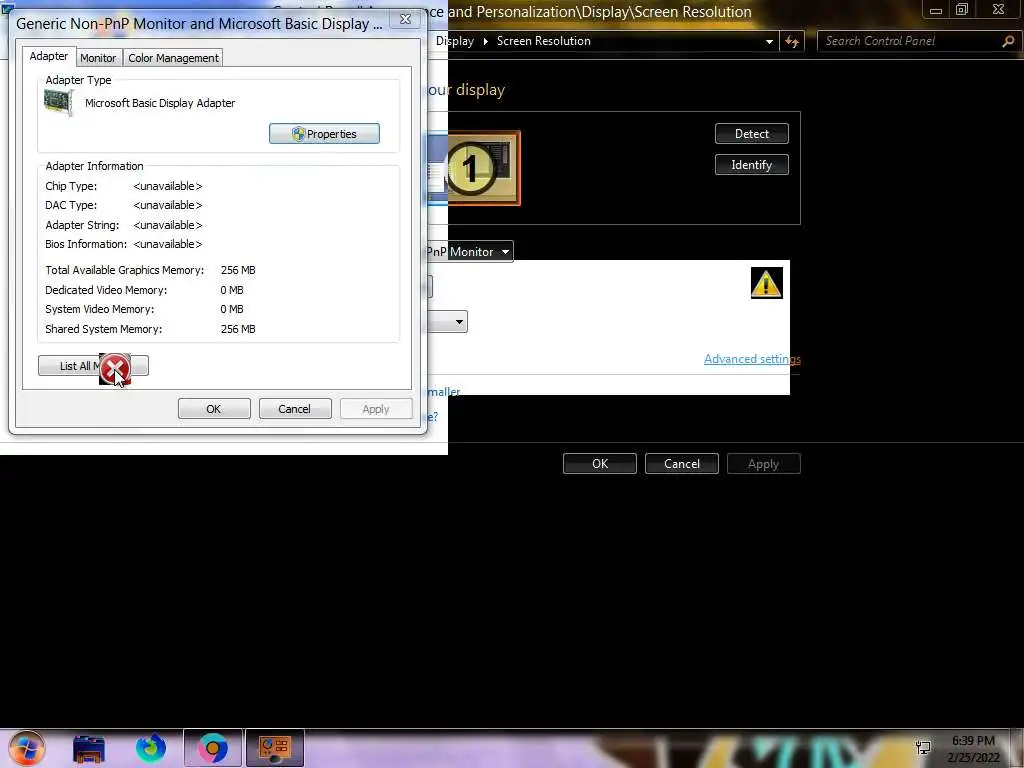The image size is (1024, 768).
Task: Click the 'Total Available Graphics Memory:' label
Action: [x=125, y=270]
